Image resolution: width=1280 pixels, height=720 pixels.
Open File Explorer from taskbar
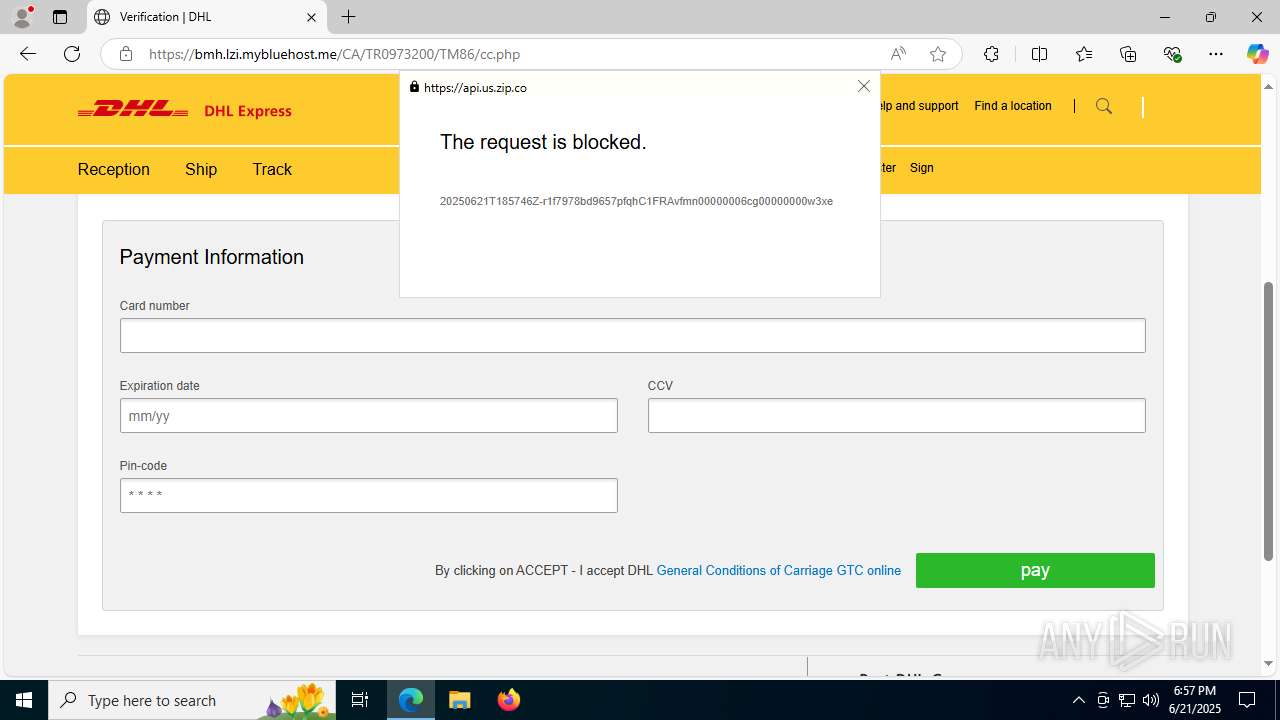tap(459, 700)
